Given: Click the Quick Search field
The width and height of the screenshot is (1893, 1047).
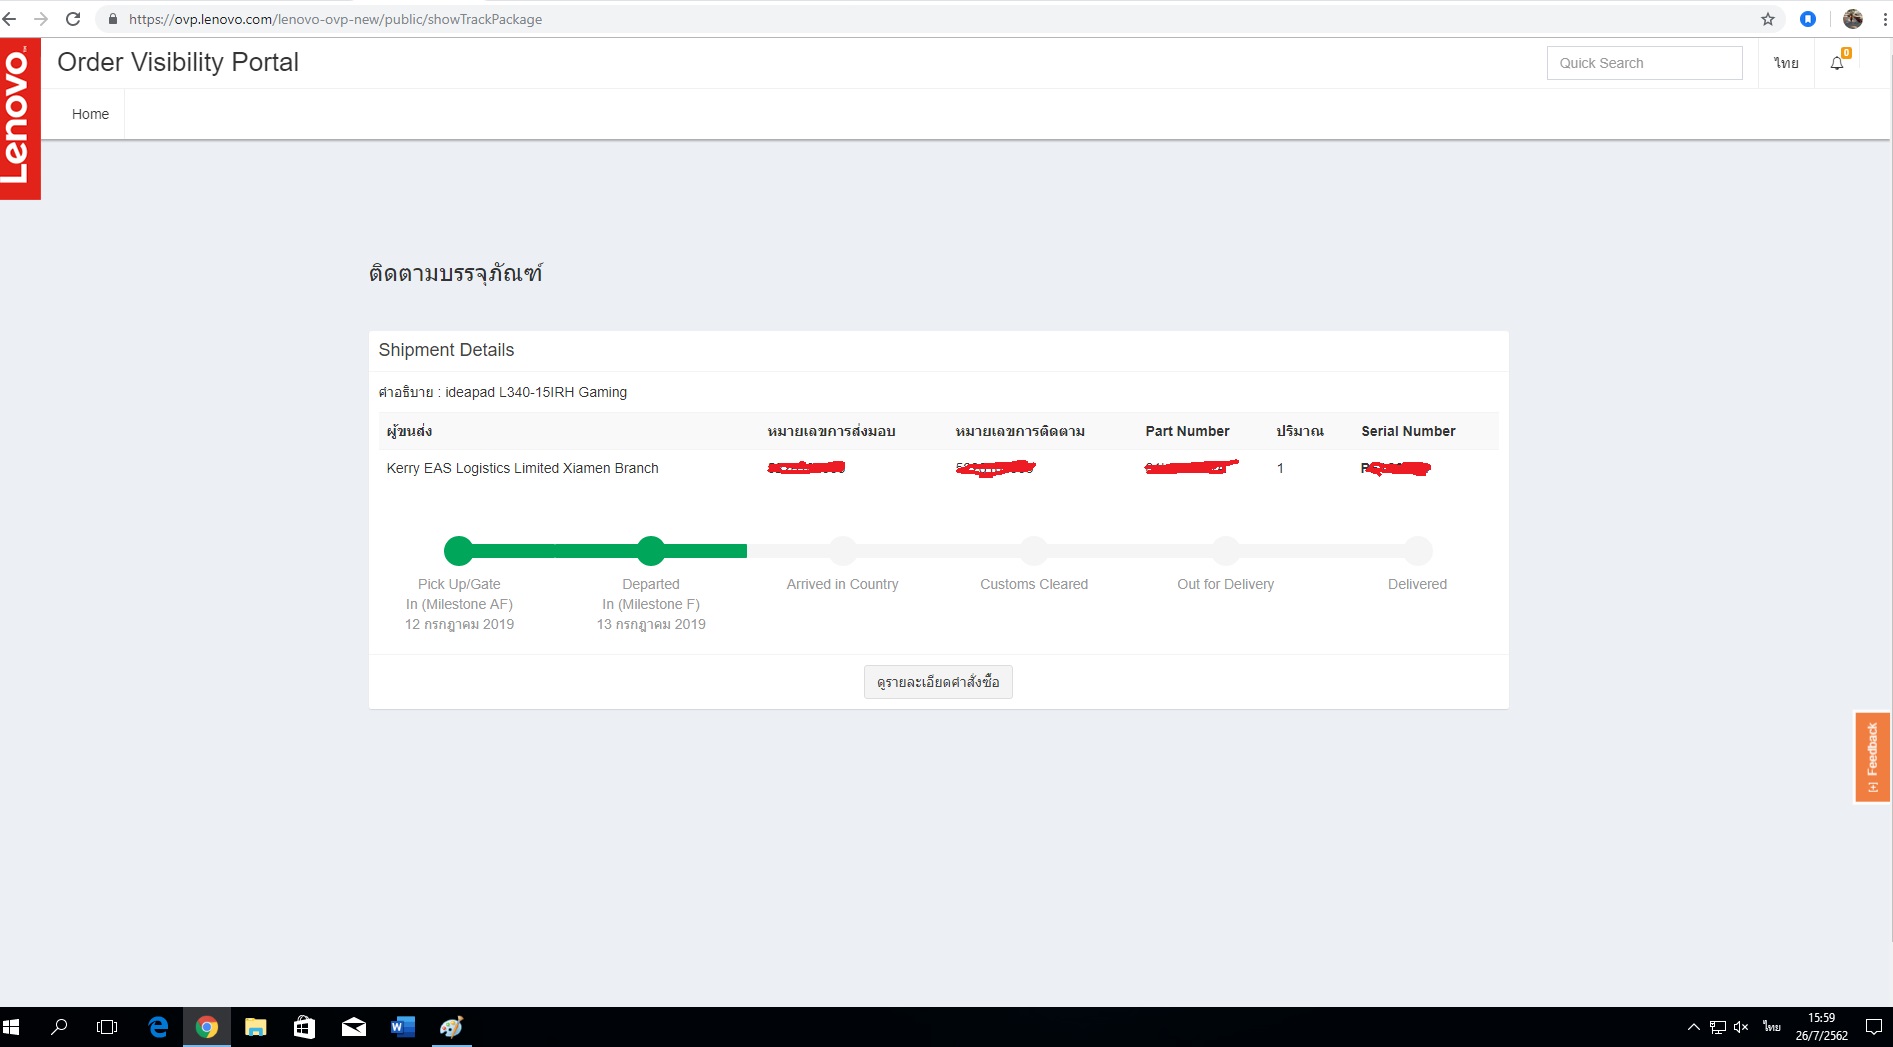Looking at the screenshot, I should tap(1644, 63).
